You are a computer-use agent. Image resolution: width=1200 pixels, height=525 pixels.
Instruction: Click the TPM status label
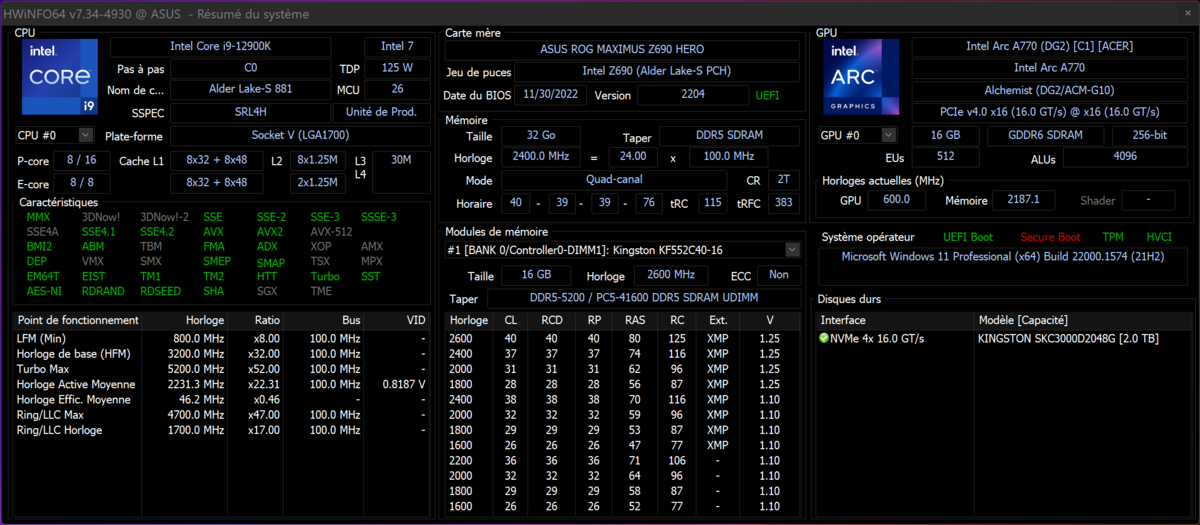click(x=1113, y=237)
